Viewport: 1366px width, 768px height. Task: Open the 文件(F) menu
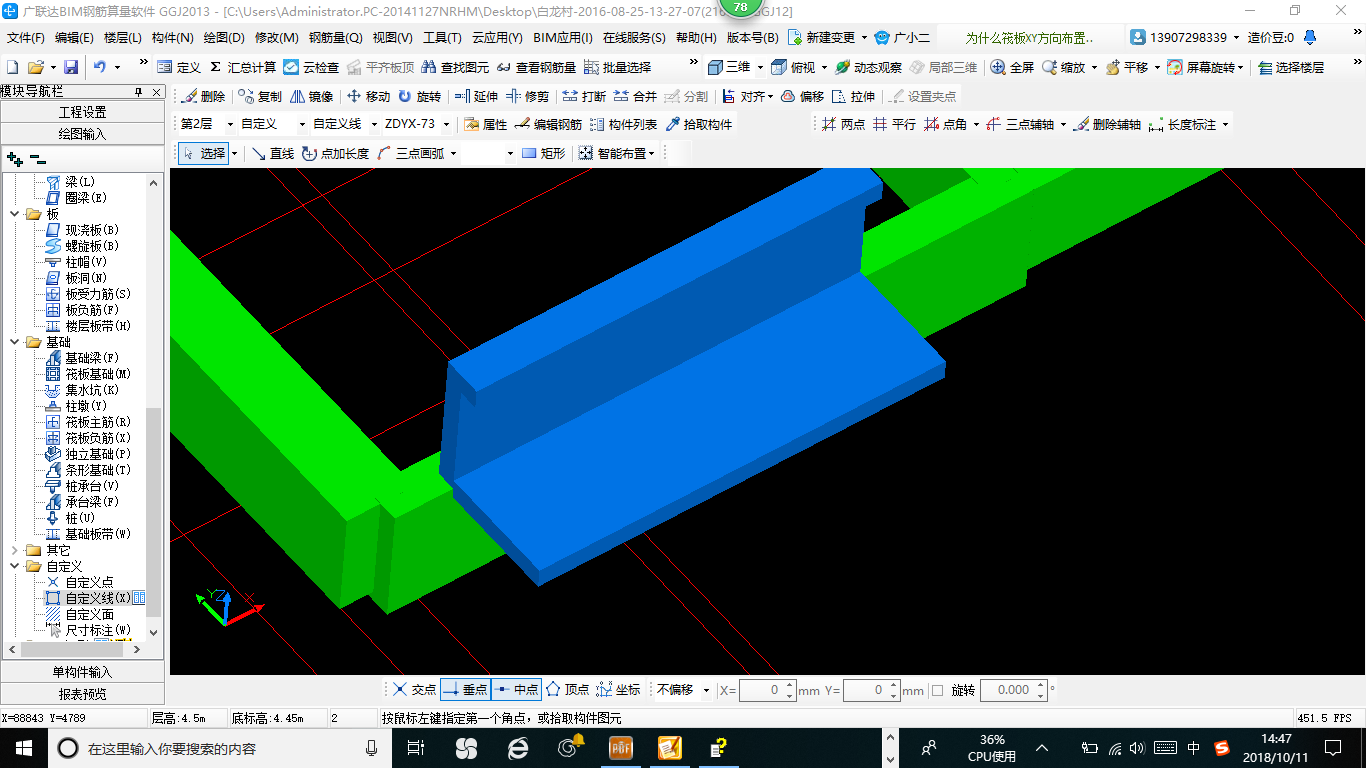tap(26, 38)
